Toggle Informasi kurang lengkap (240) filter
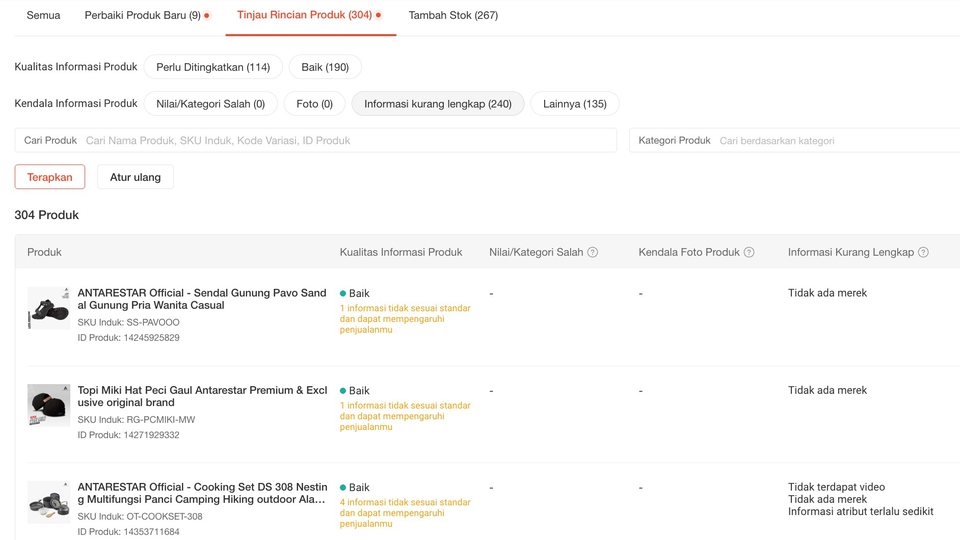This screenshot has width=960, height=540. point(438,103)
